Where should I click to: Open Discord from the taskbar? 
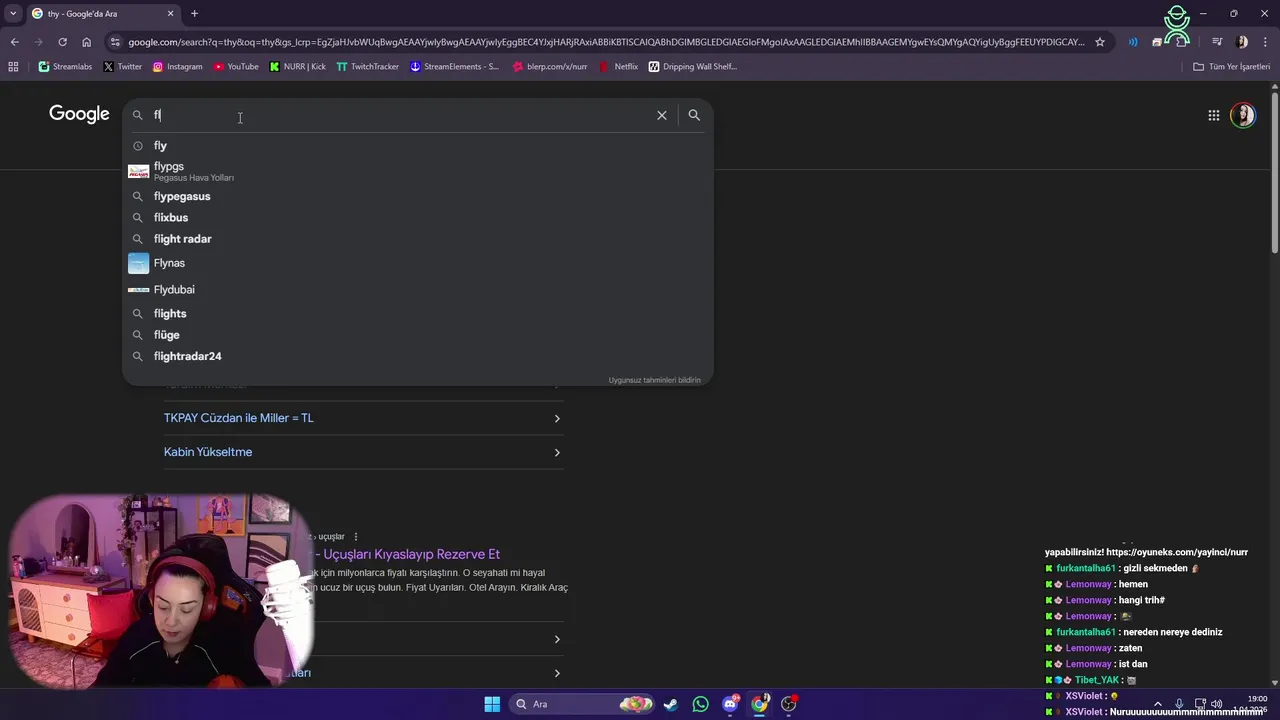730,704
